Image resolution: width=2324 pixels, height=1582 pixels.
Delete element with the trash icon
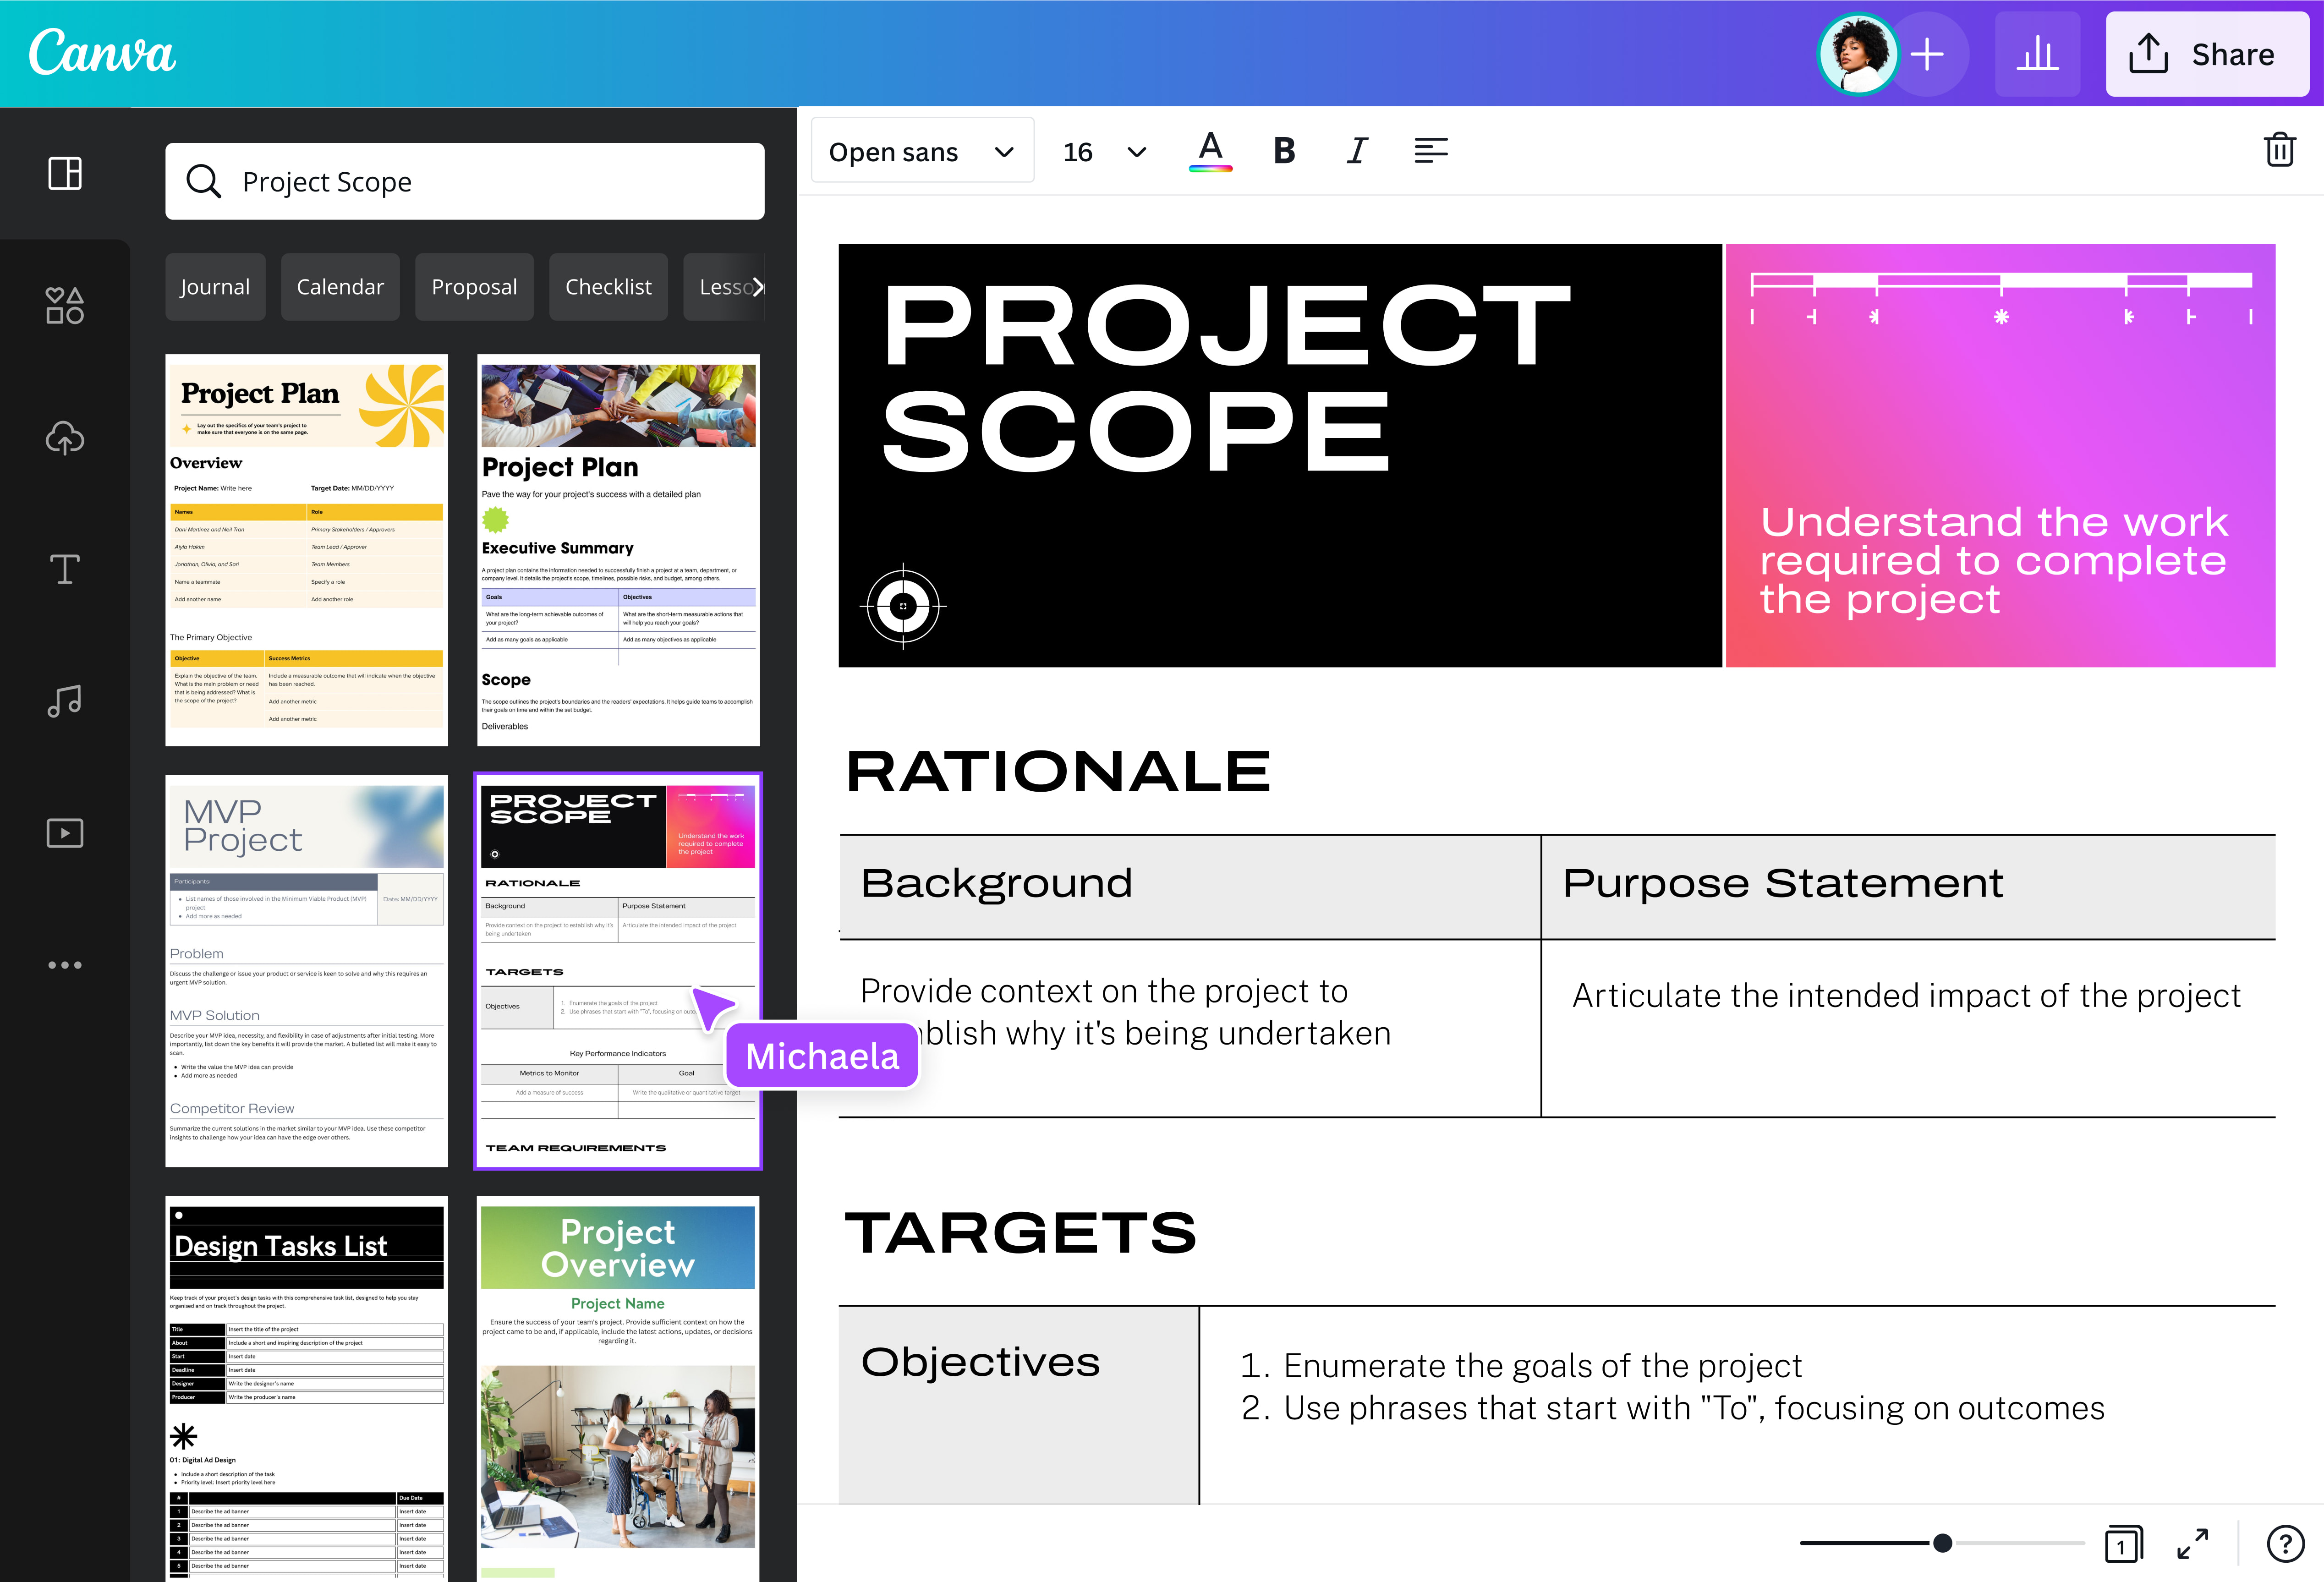[2279, 150]
